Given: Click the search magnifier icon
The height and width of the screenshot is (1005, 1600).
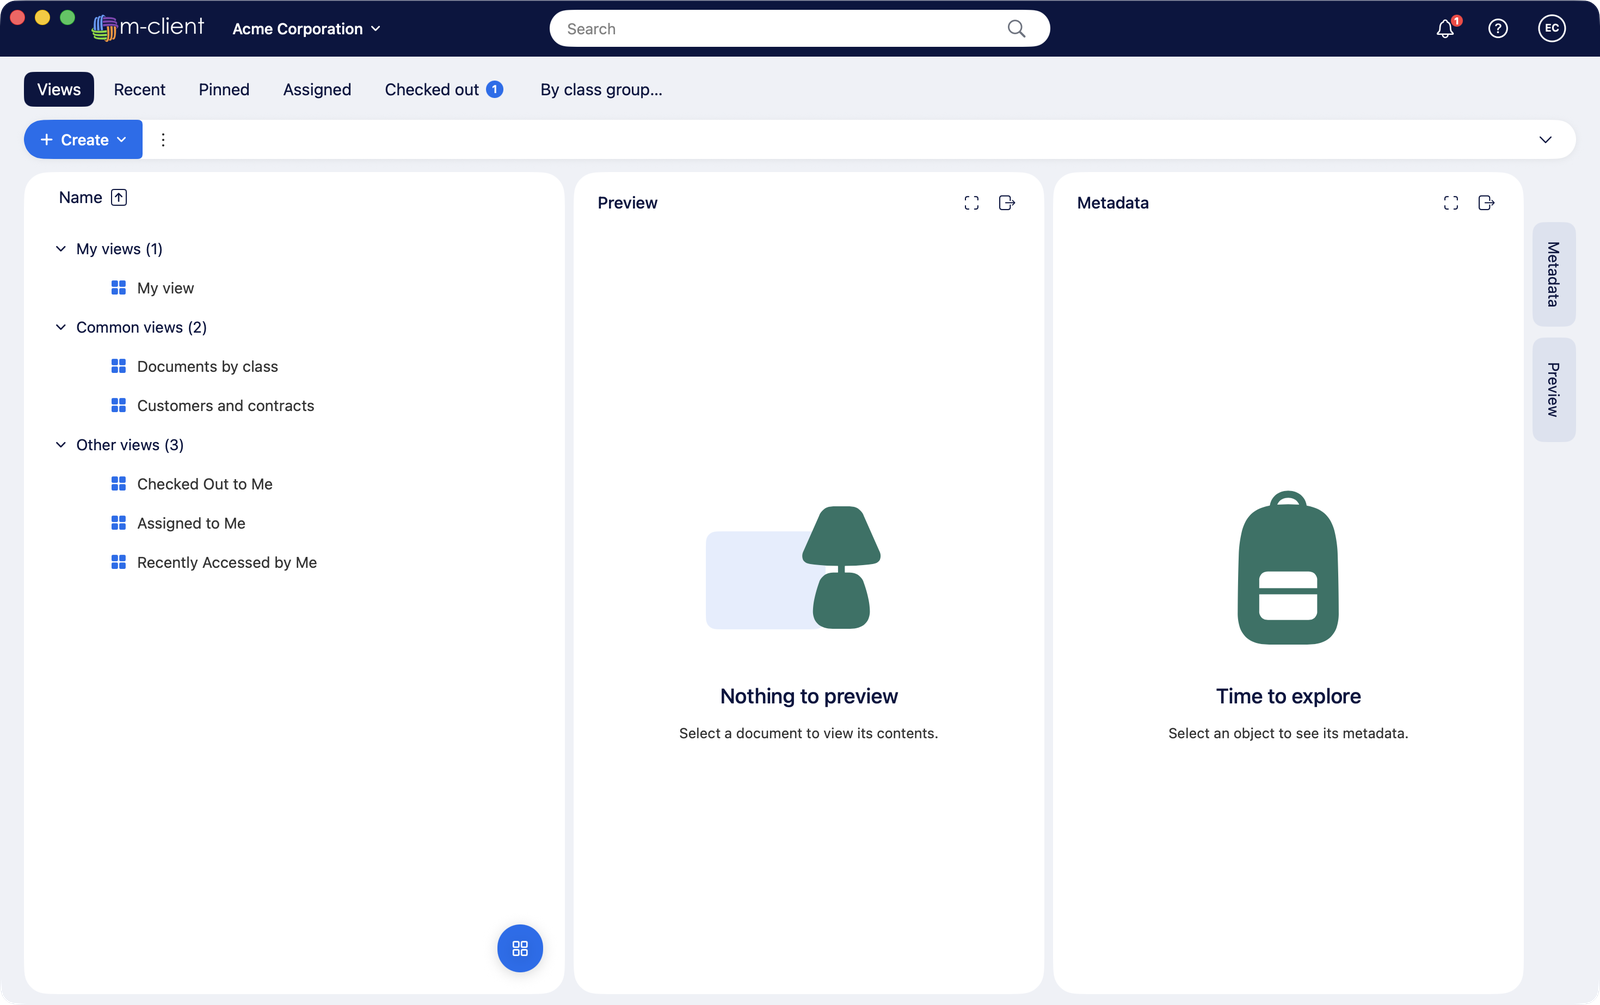Looking at the screenshot, I should coord(1017,29).
